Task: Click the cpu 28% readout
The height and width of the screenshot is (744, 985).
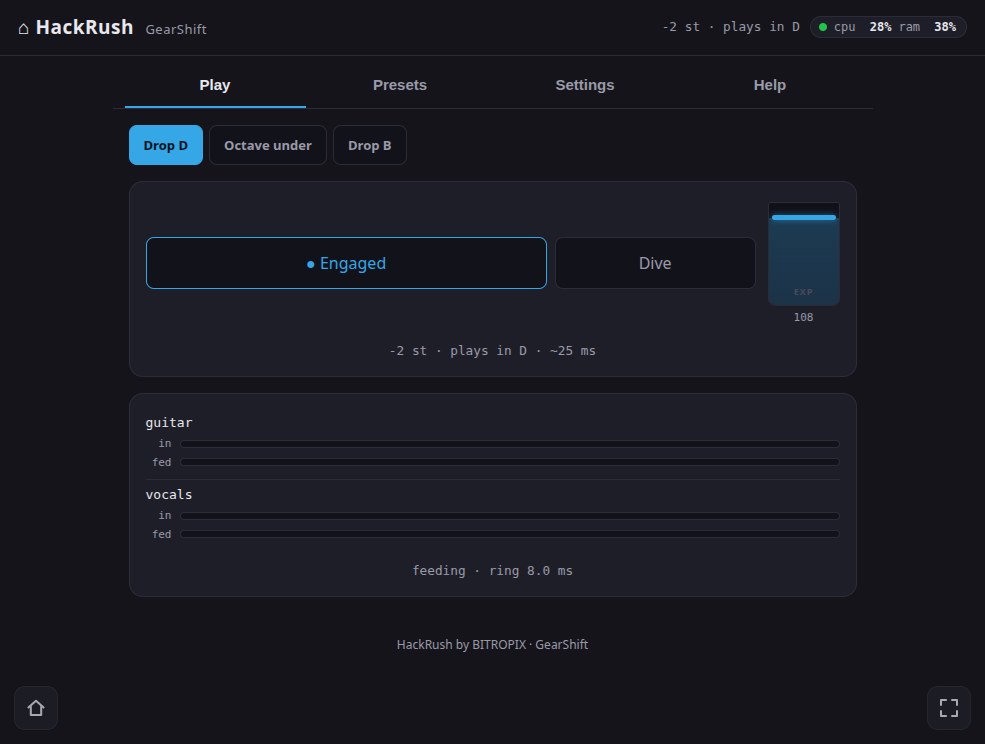Action: [863, 27]
